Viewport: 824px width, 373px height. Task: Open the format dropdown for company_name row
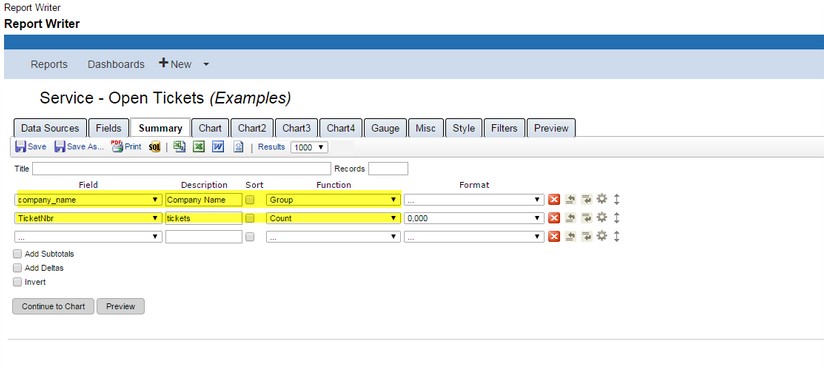click(473, 200)
